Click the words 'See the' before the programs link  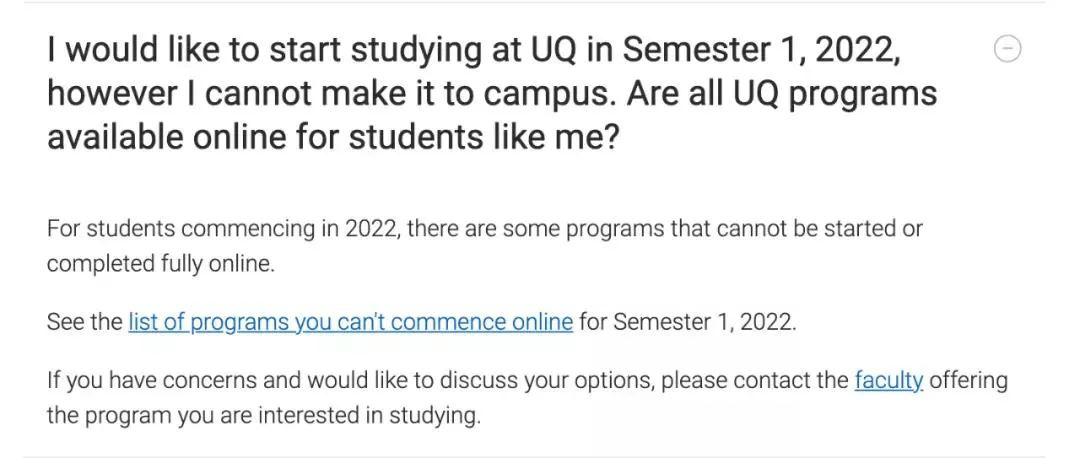[x=84, y=322]
